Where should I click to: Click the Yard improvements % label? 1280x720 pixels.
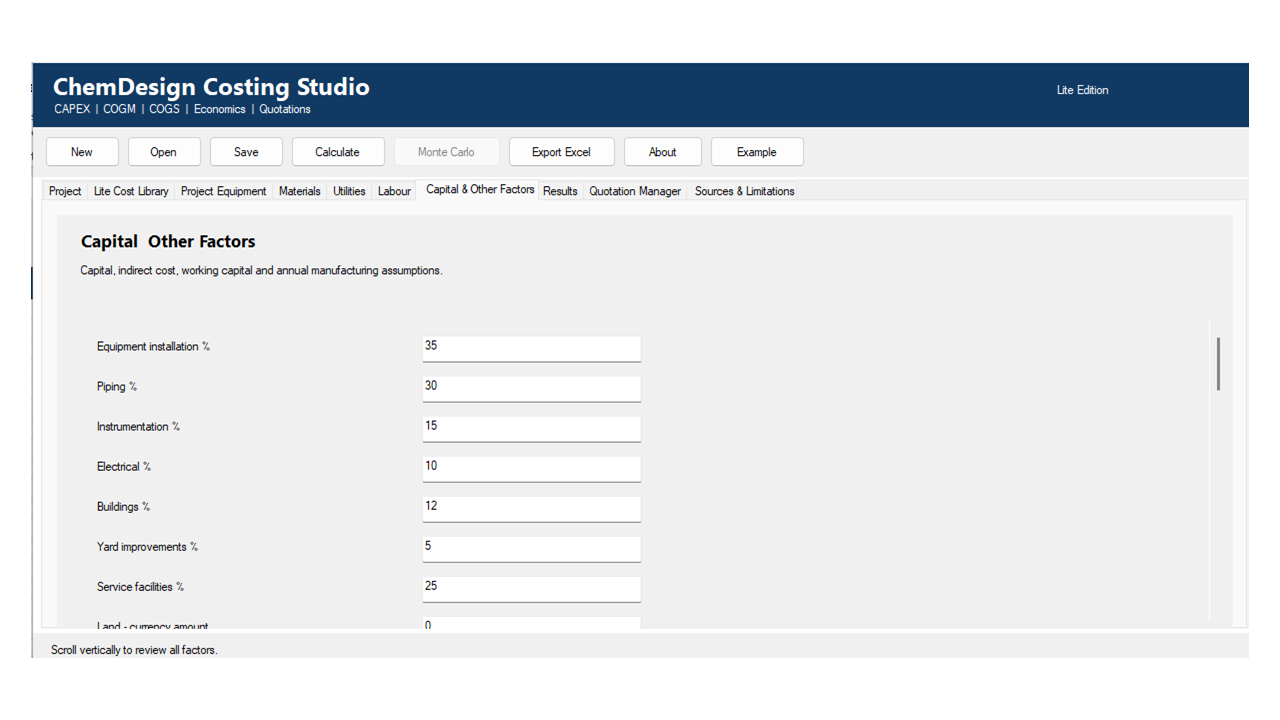[x=147, y=547]
